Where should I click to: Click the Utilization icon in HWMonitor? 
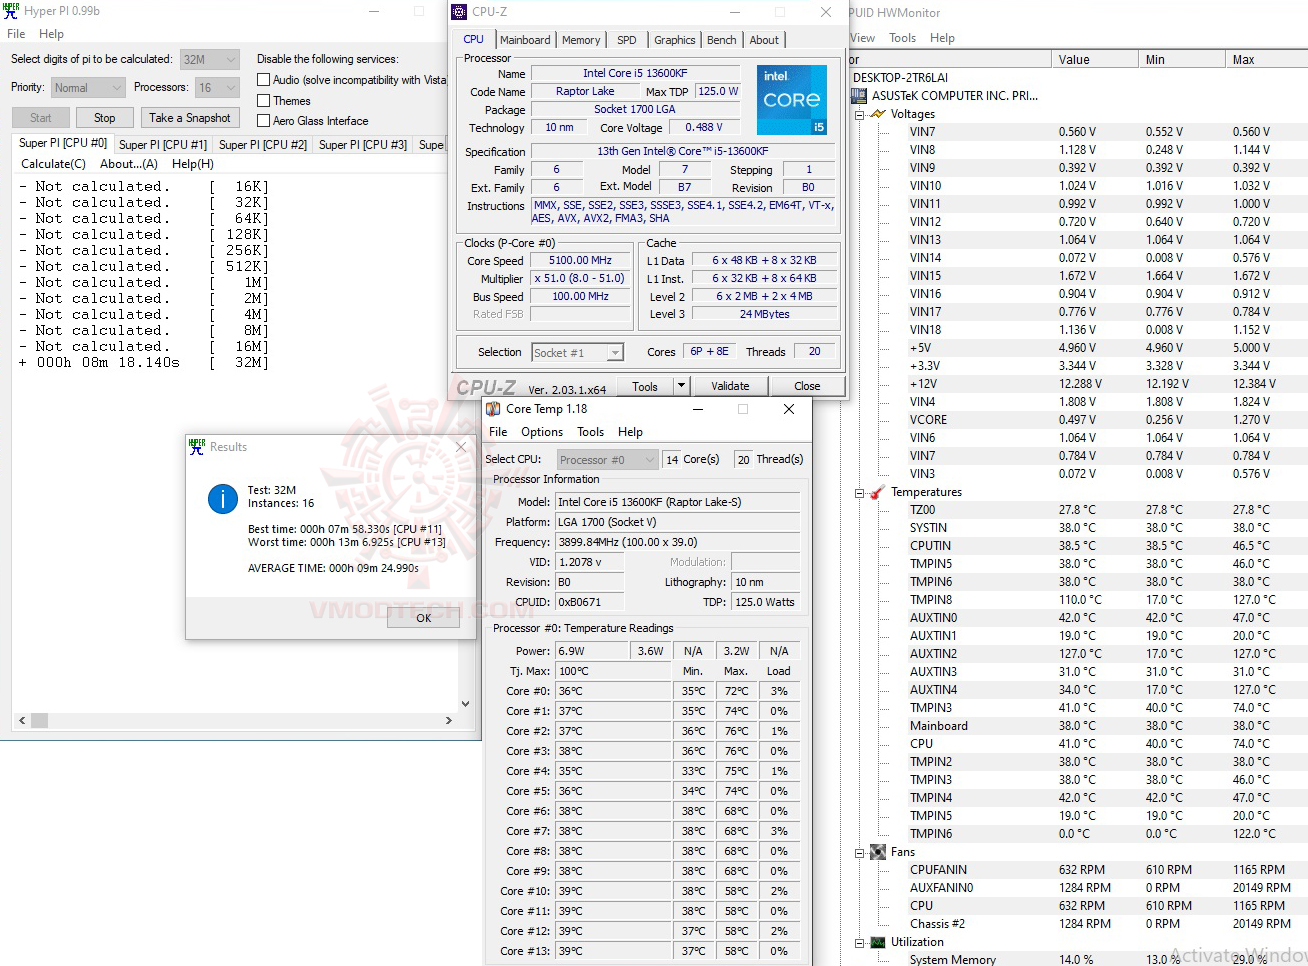coord(878,942)
